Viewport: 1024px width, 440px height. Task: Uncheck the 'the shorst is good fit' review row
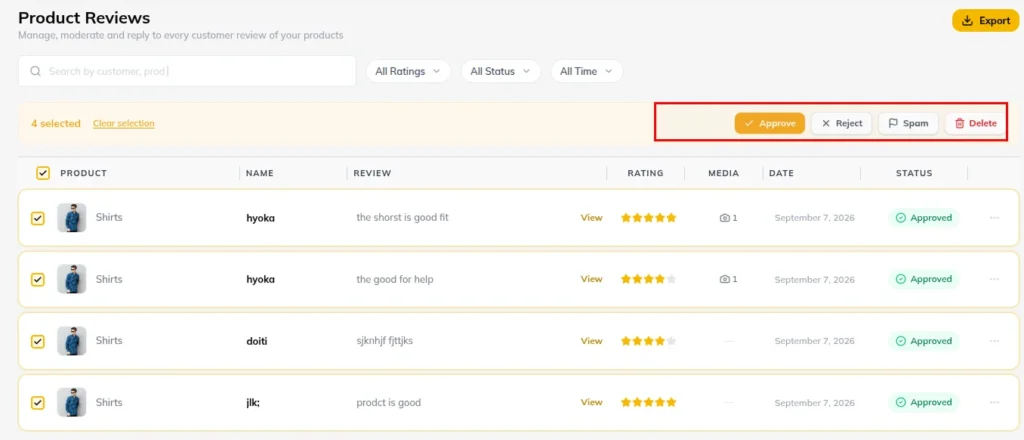[x=38, y=218]
